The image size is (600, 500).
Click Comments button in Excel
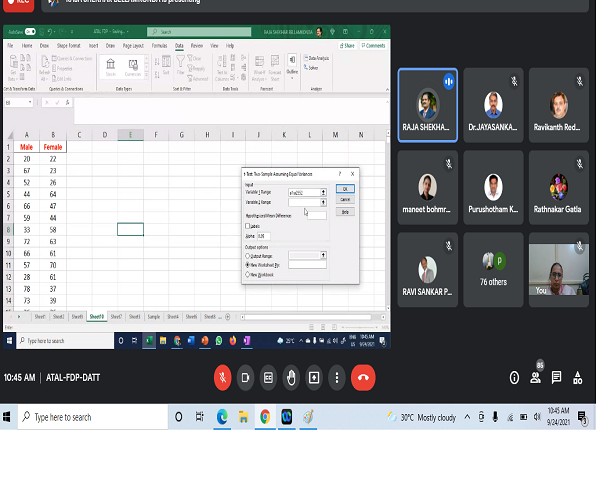(373, 46)
